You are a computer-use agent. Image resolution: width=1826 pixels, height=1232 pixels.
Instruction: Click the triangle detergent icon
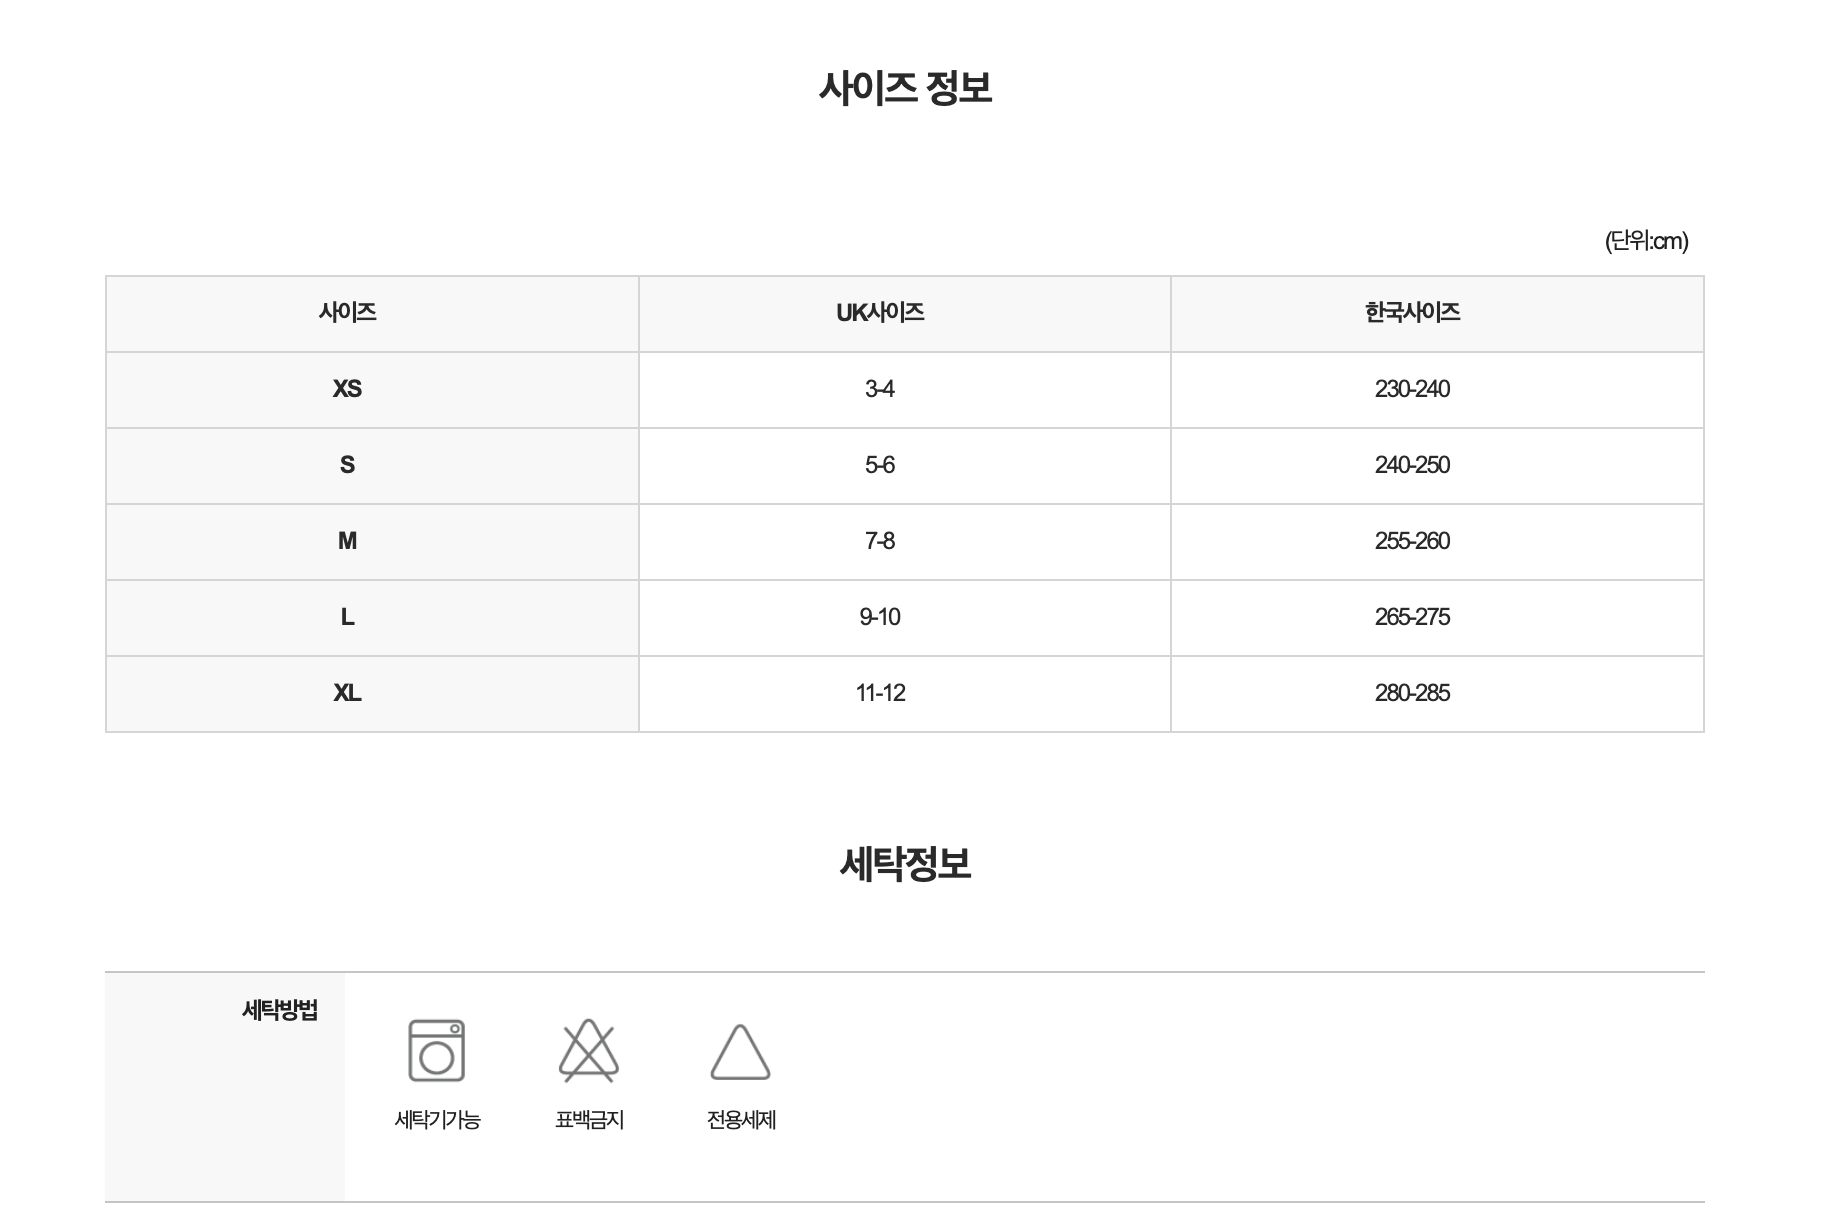[x=740, y=1052]
